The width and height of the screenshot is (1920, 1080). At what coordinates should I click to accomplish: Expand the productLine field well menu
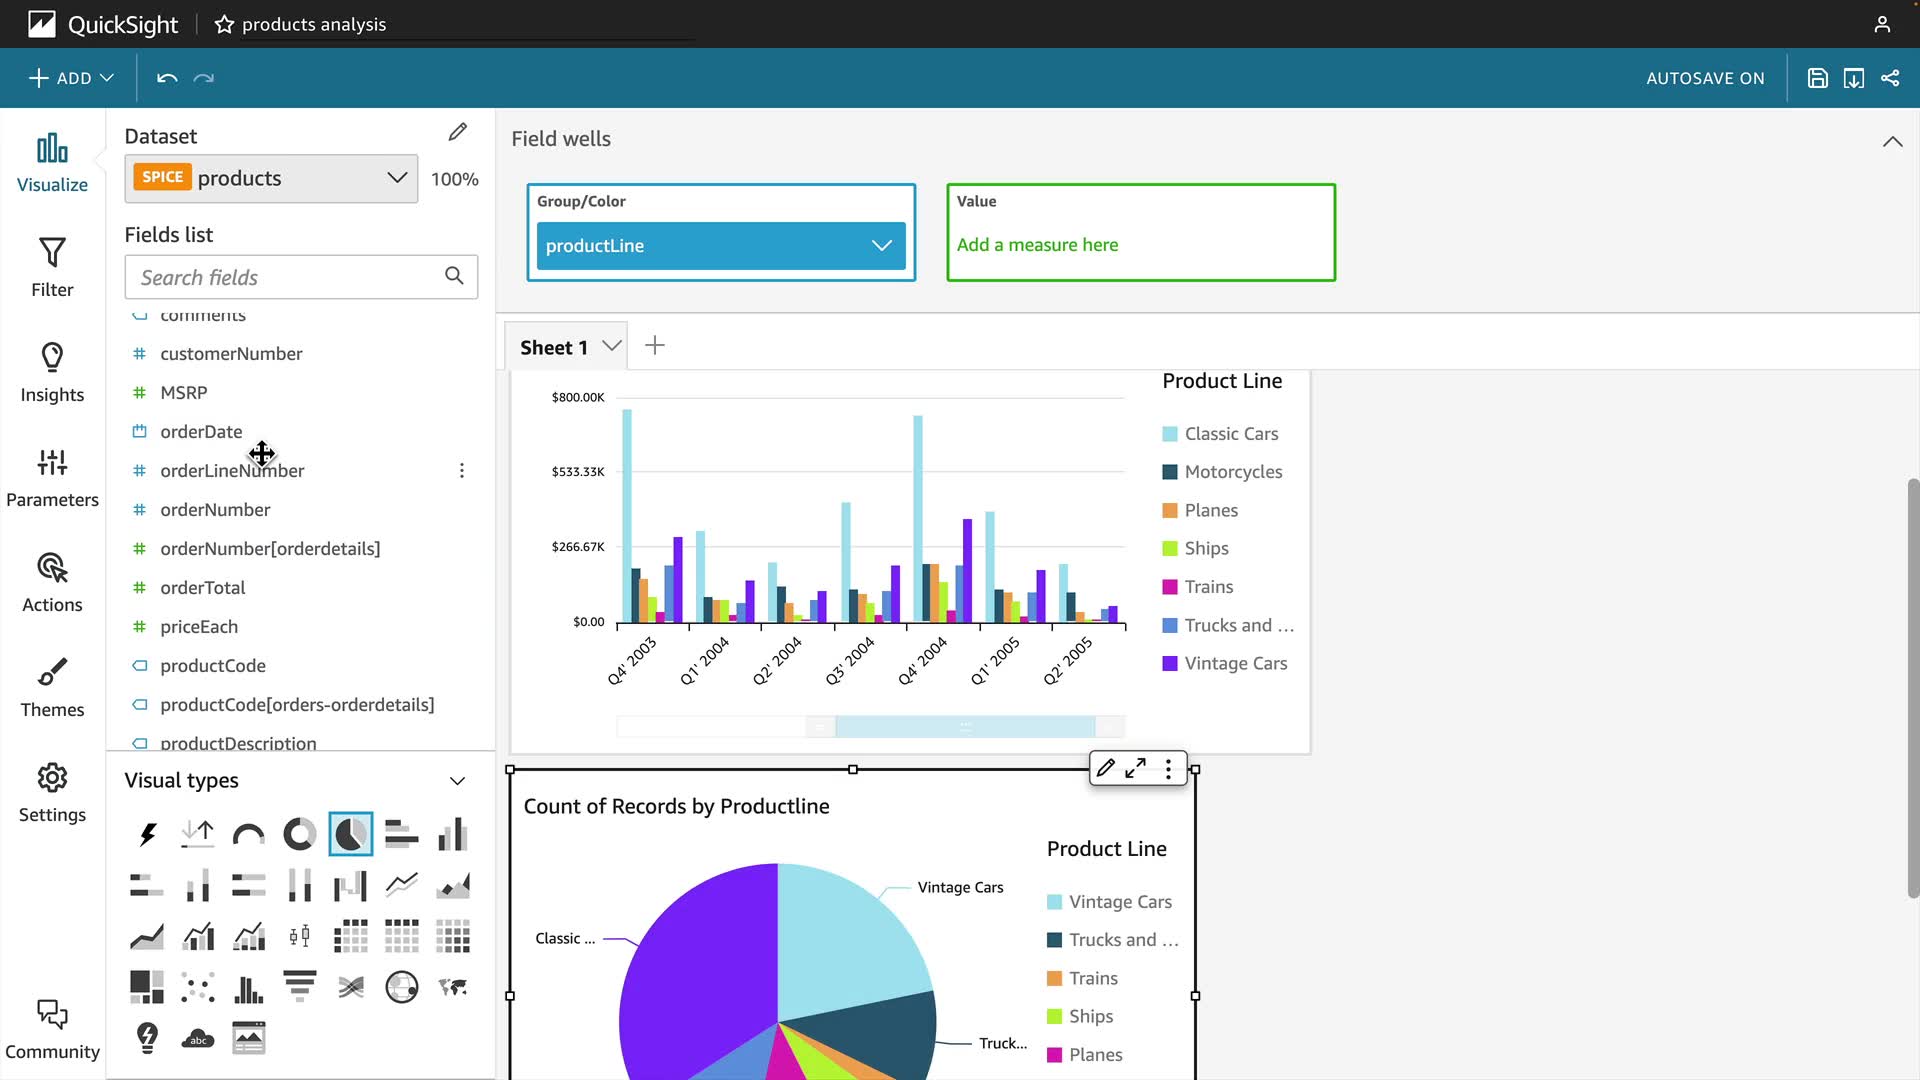[881, 246]
